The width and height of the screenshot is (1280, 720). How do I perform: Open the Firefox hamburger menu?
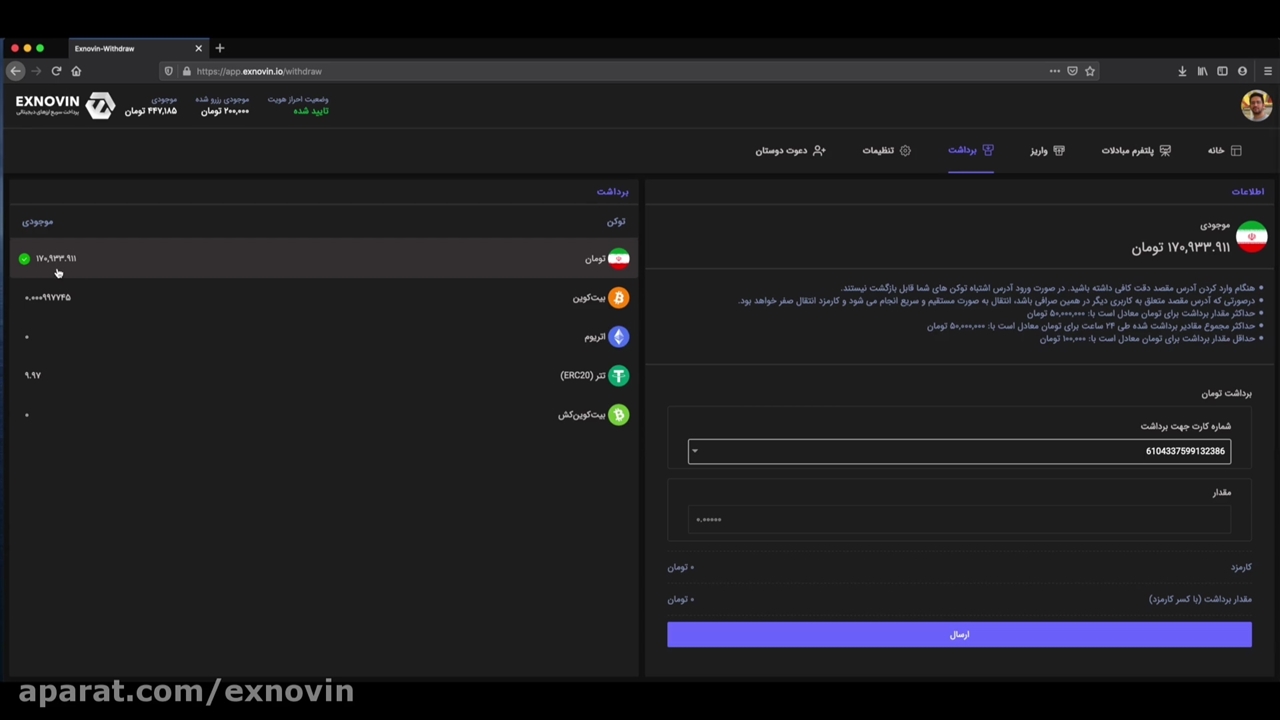(1268, 71)
